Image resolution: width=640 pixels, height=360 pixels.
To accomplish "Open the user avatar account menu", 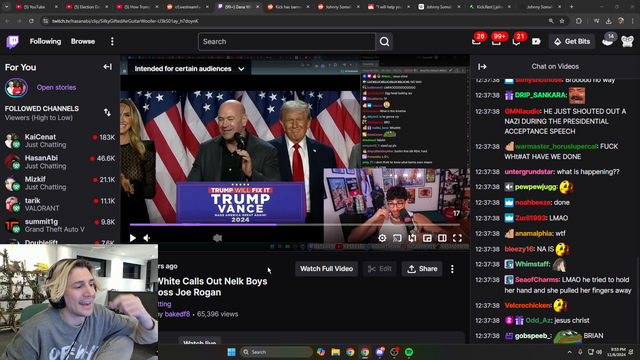I will (627, 41).
